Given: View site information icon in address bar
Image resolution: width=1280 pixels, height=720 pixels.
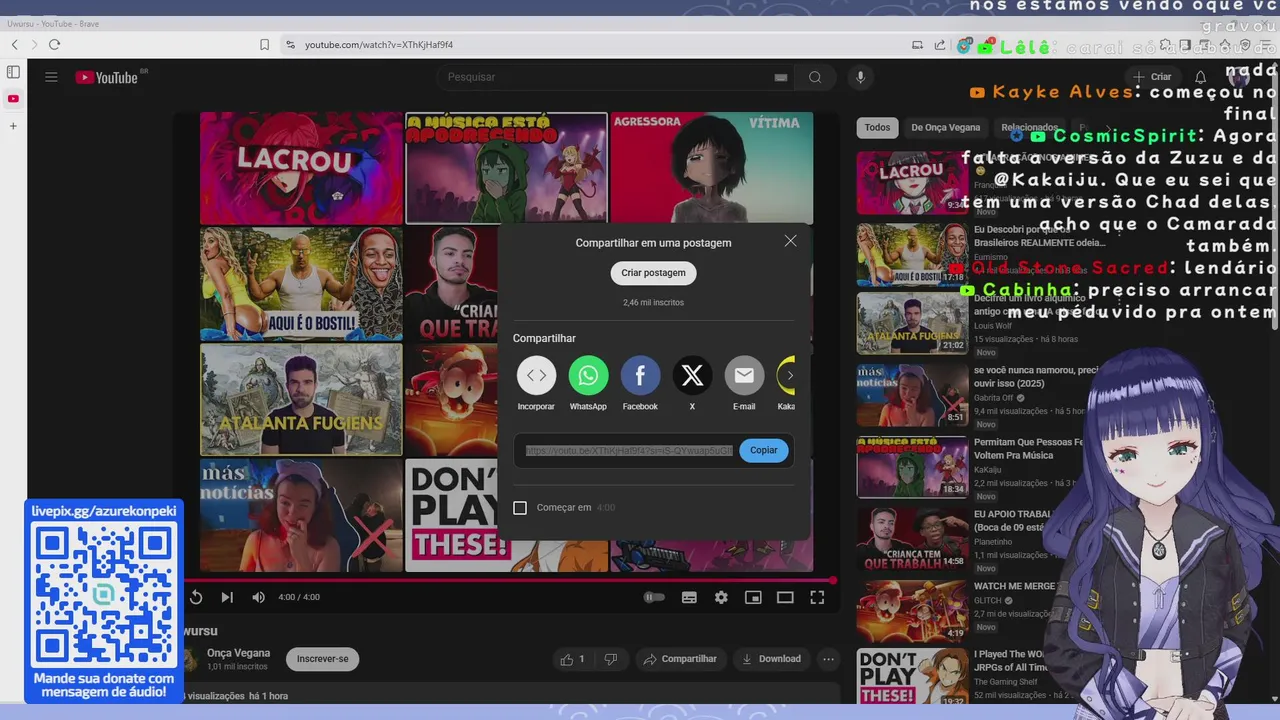Looking at the screenshot, I should [x=290, y=45].
